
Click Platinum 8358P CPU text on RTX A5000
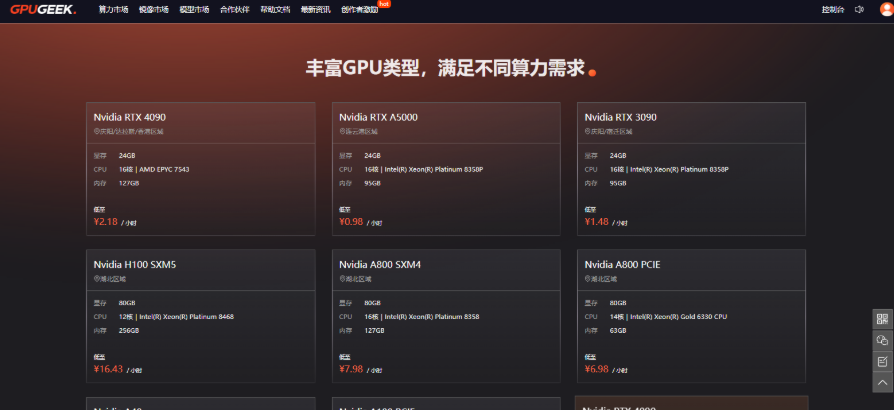424,169
